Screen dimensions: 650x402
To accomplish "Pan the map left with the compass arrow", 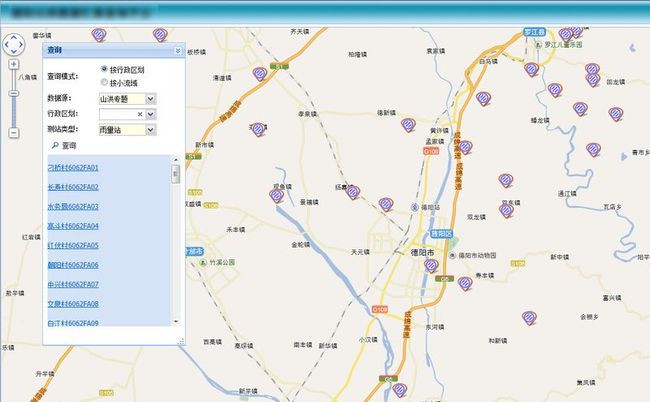I will pos(7,44).
